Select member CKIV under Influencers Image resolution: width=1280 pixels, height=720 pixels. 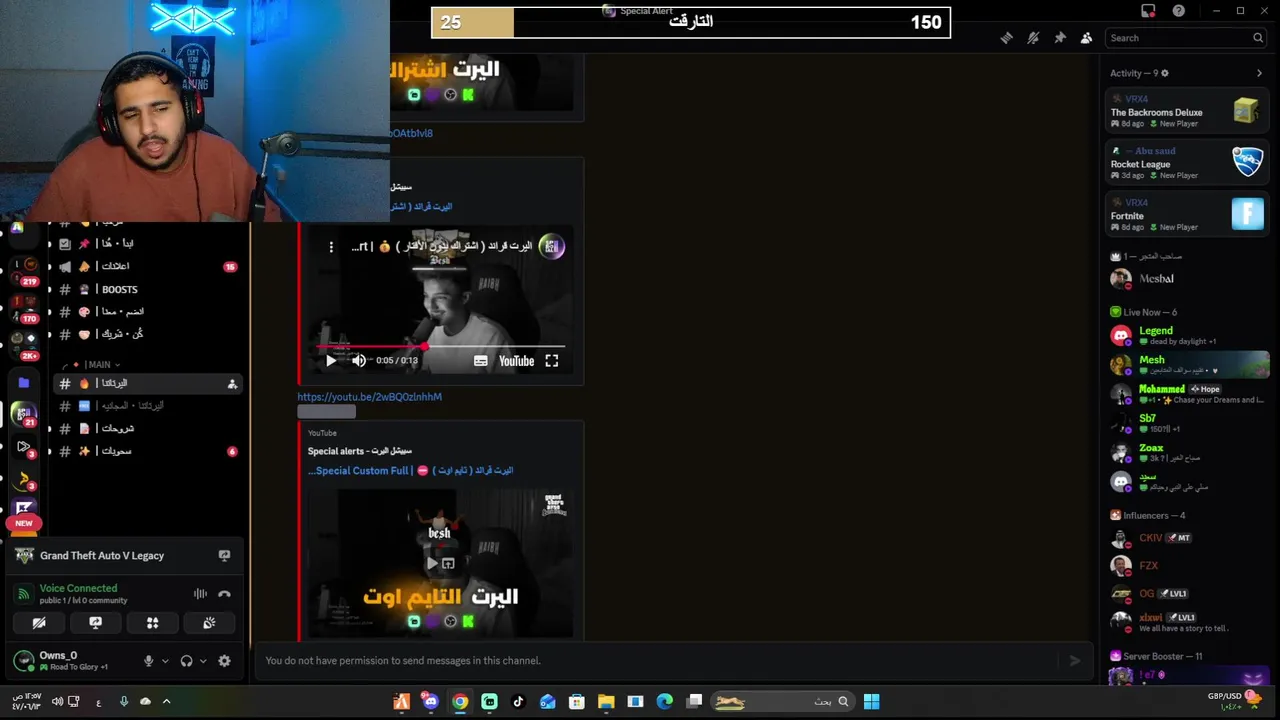coord(1187,538)
